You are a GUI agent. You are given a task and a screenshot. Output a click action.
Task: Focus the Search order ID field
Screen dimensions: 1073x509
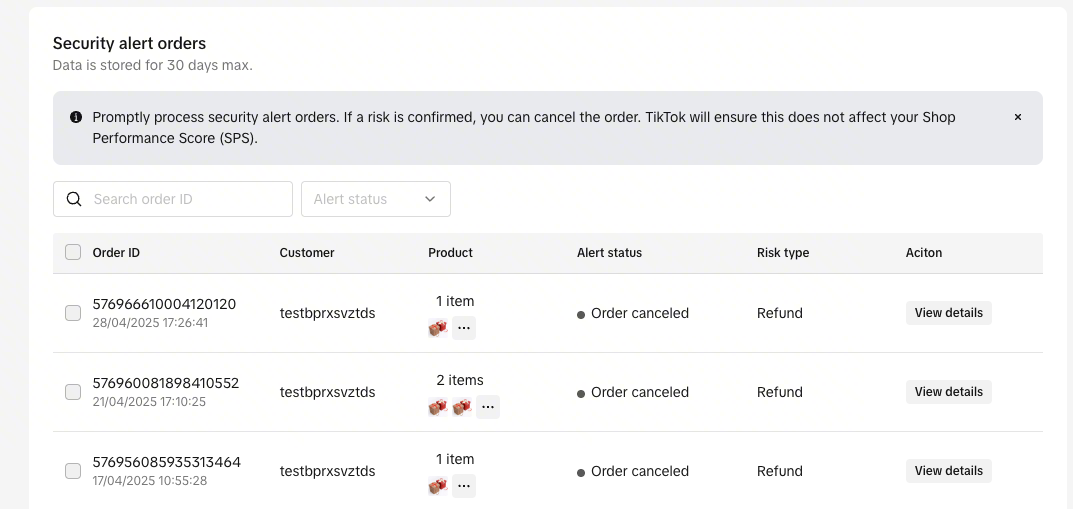185,199
